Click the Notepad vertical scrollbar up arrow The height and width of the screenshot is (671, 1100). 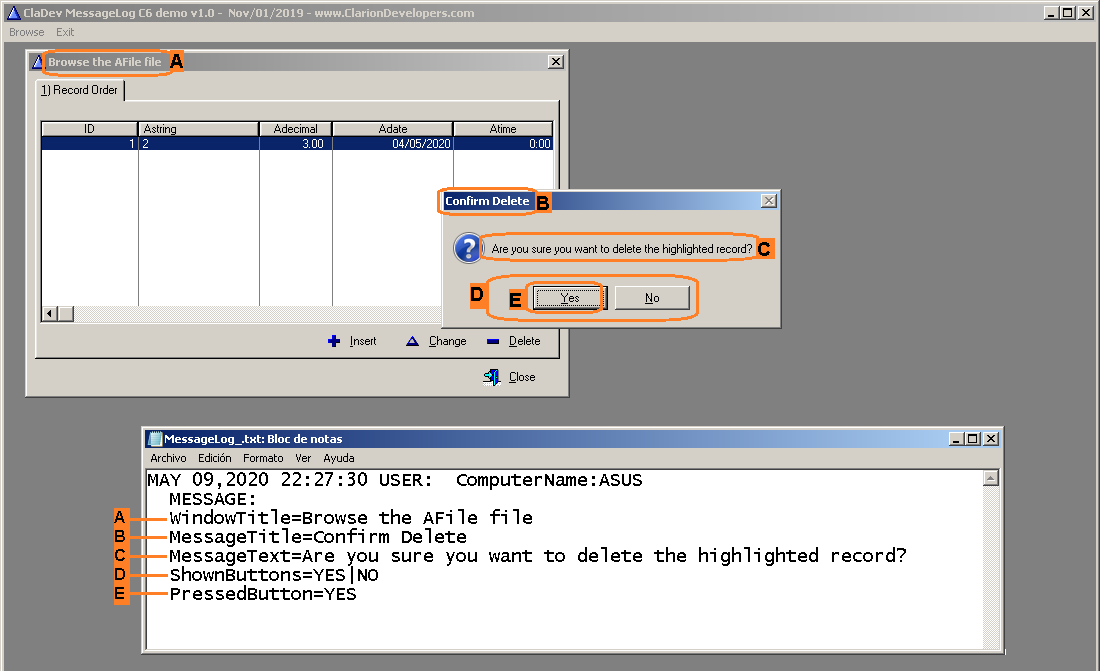(x=991, y=478)
